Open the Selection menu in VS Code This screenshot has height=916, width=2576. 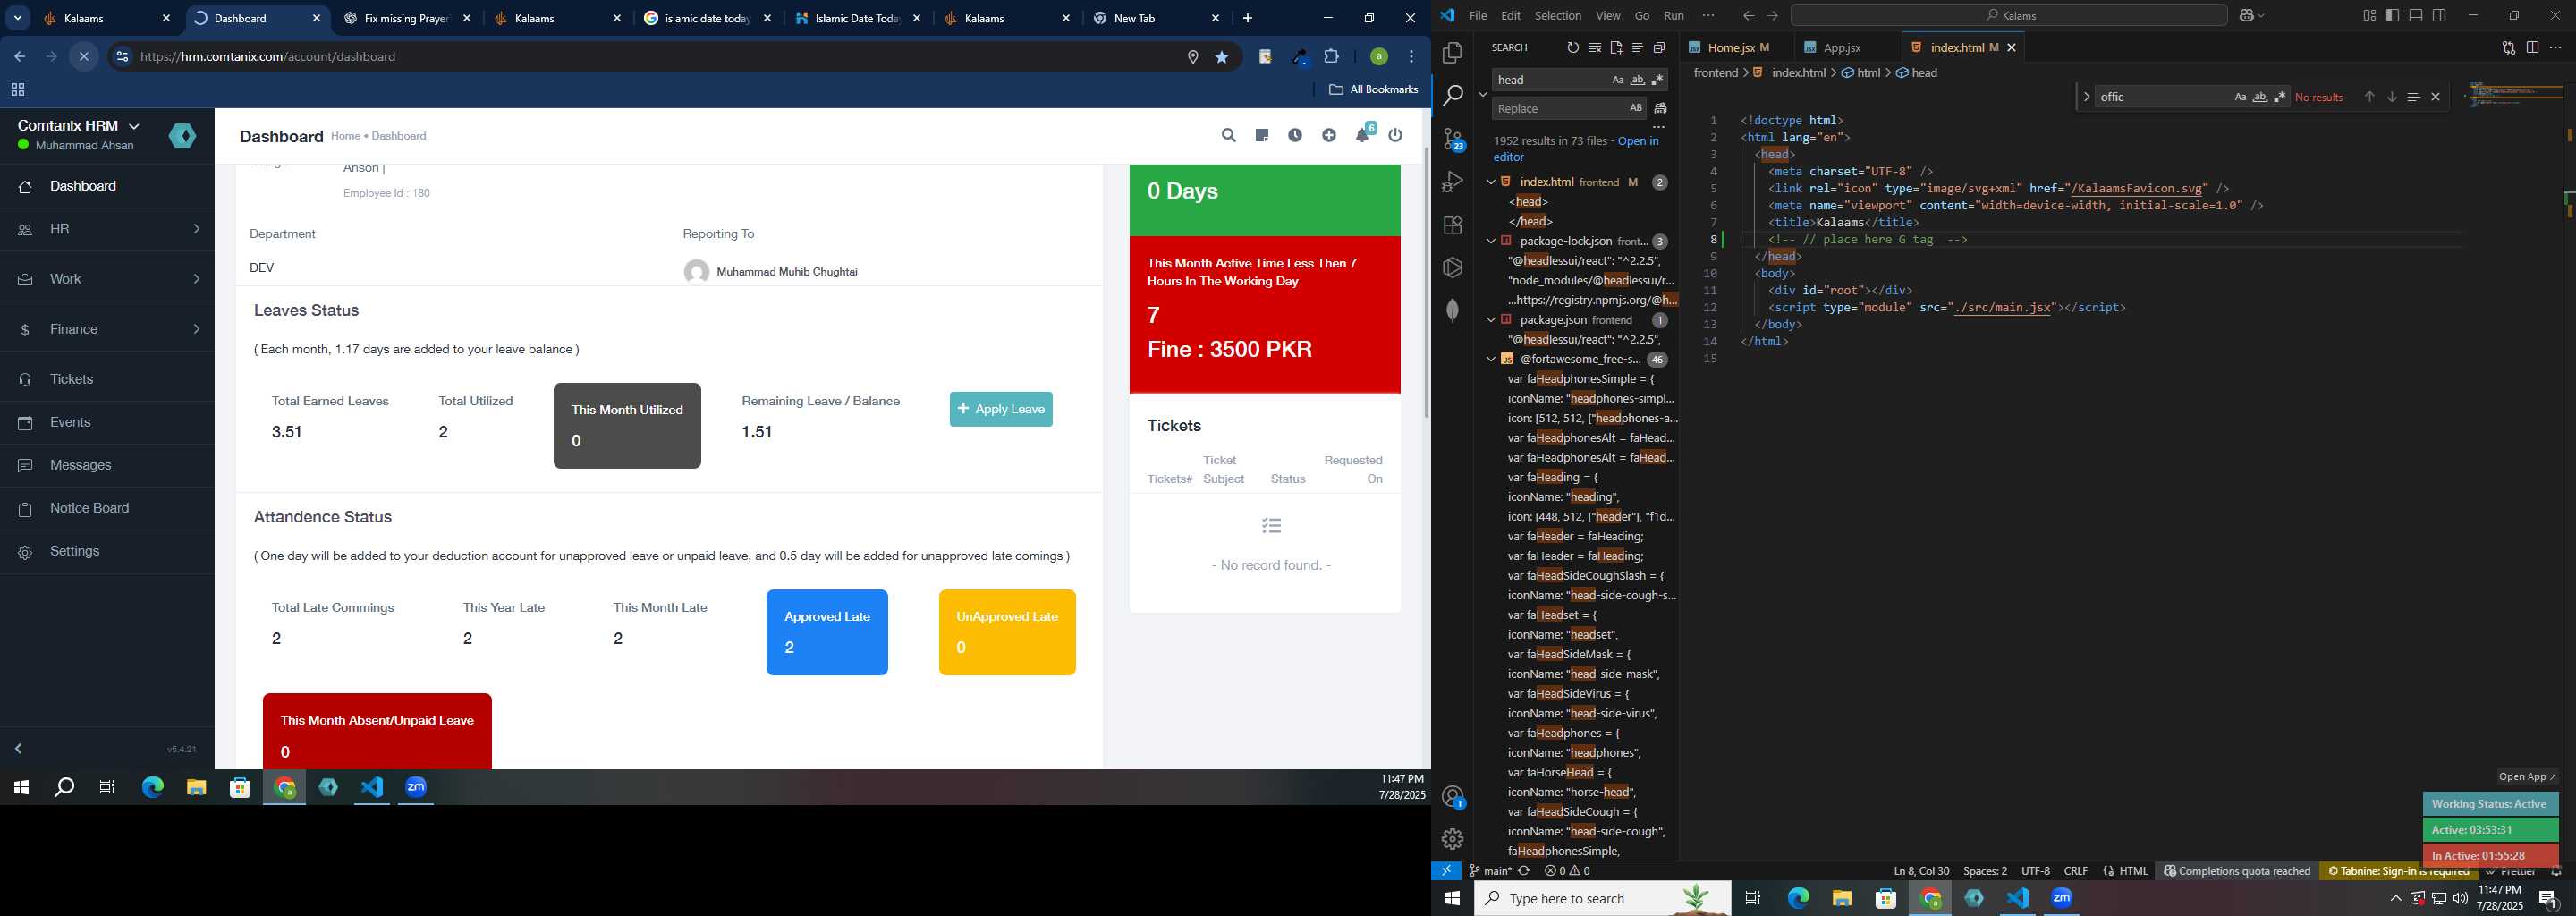(x=1558, y=15)
